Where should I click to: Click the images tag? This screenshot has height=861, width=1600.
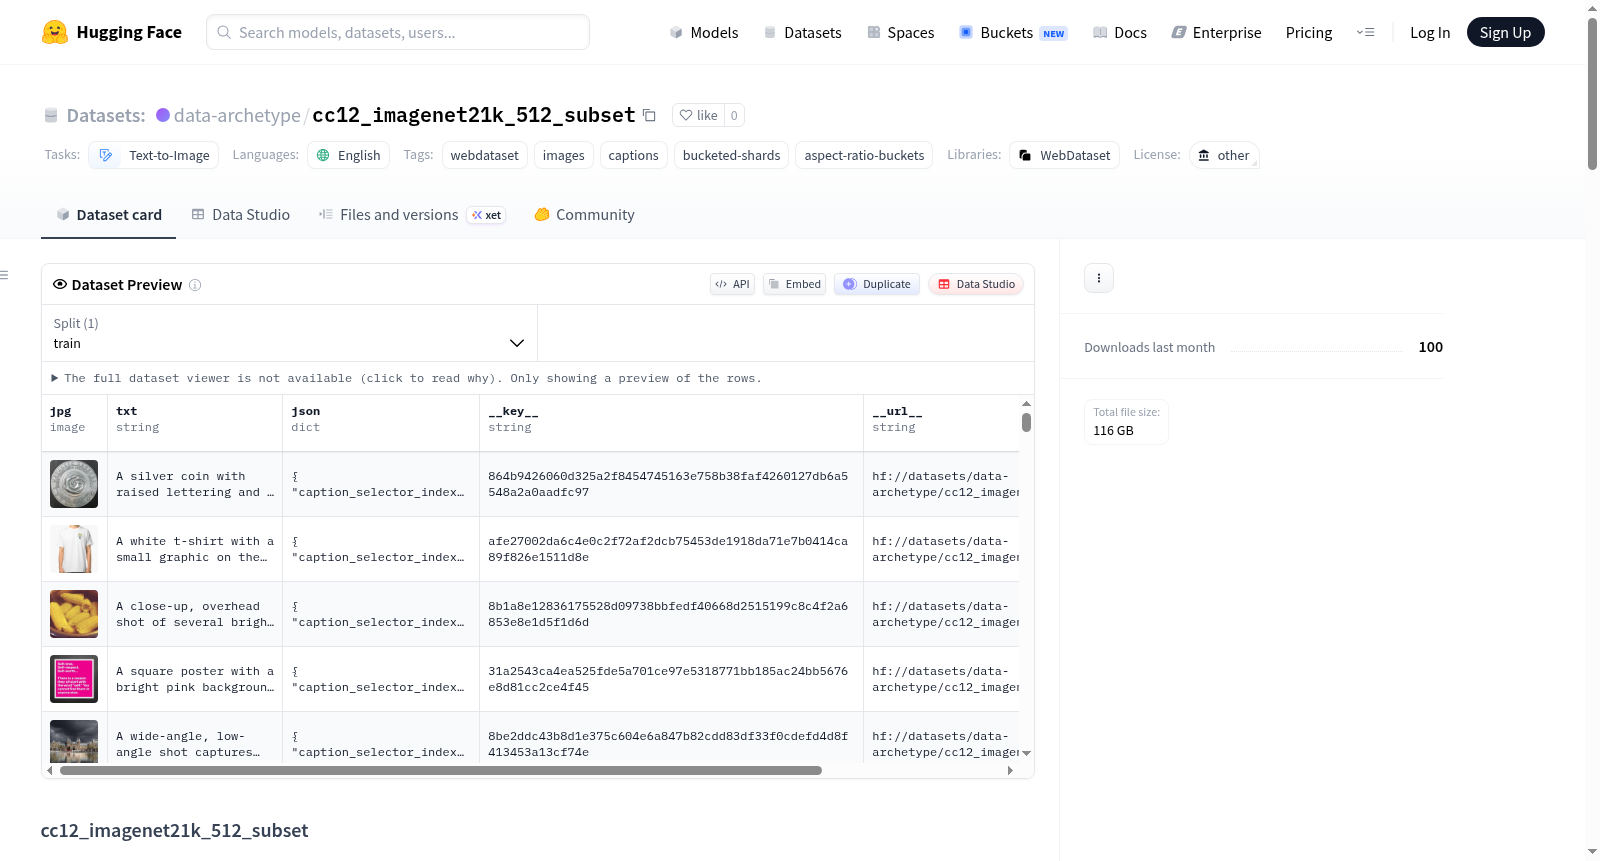coord(564,155)
